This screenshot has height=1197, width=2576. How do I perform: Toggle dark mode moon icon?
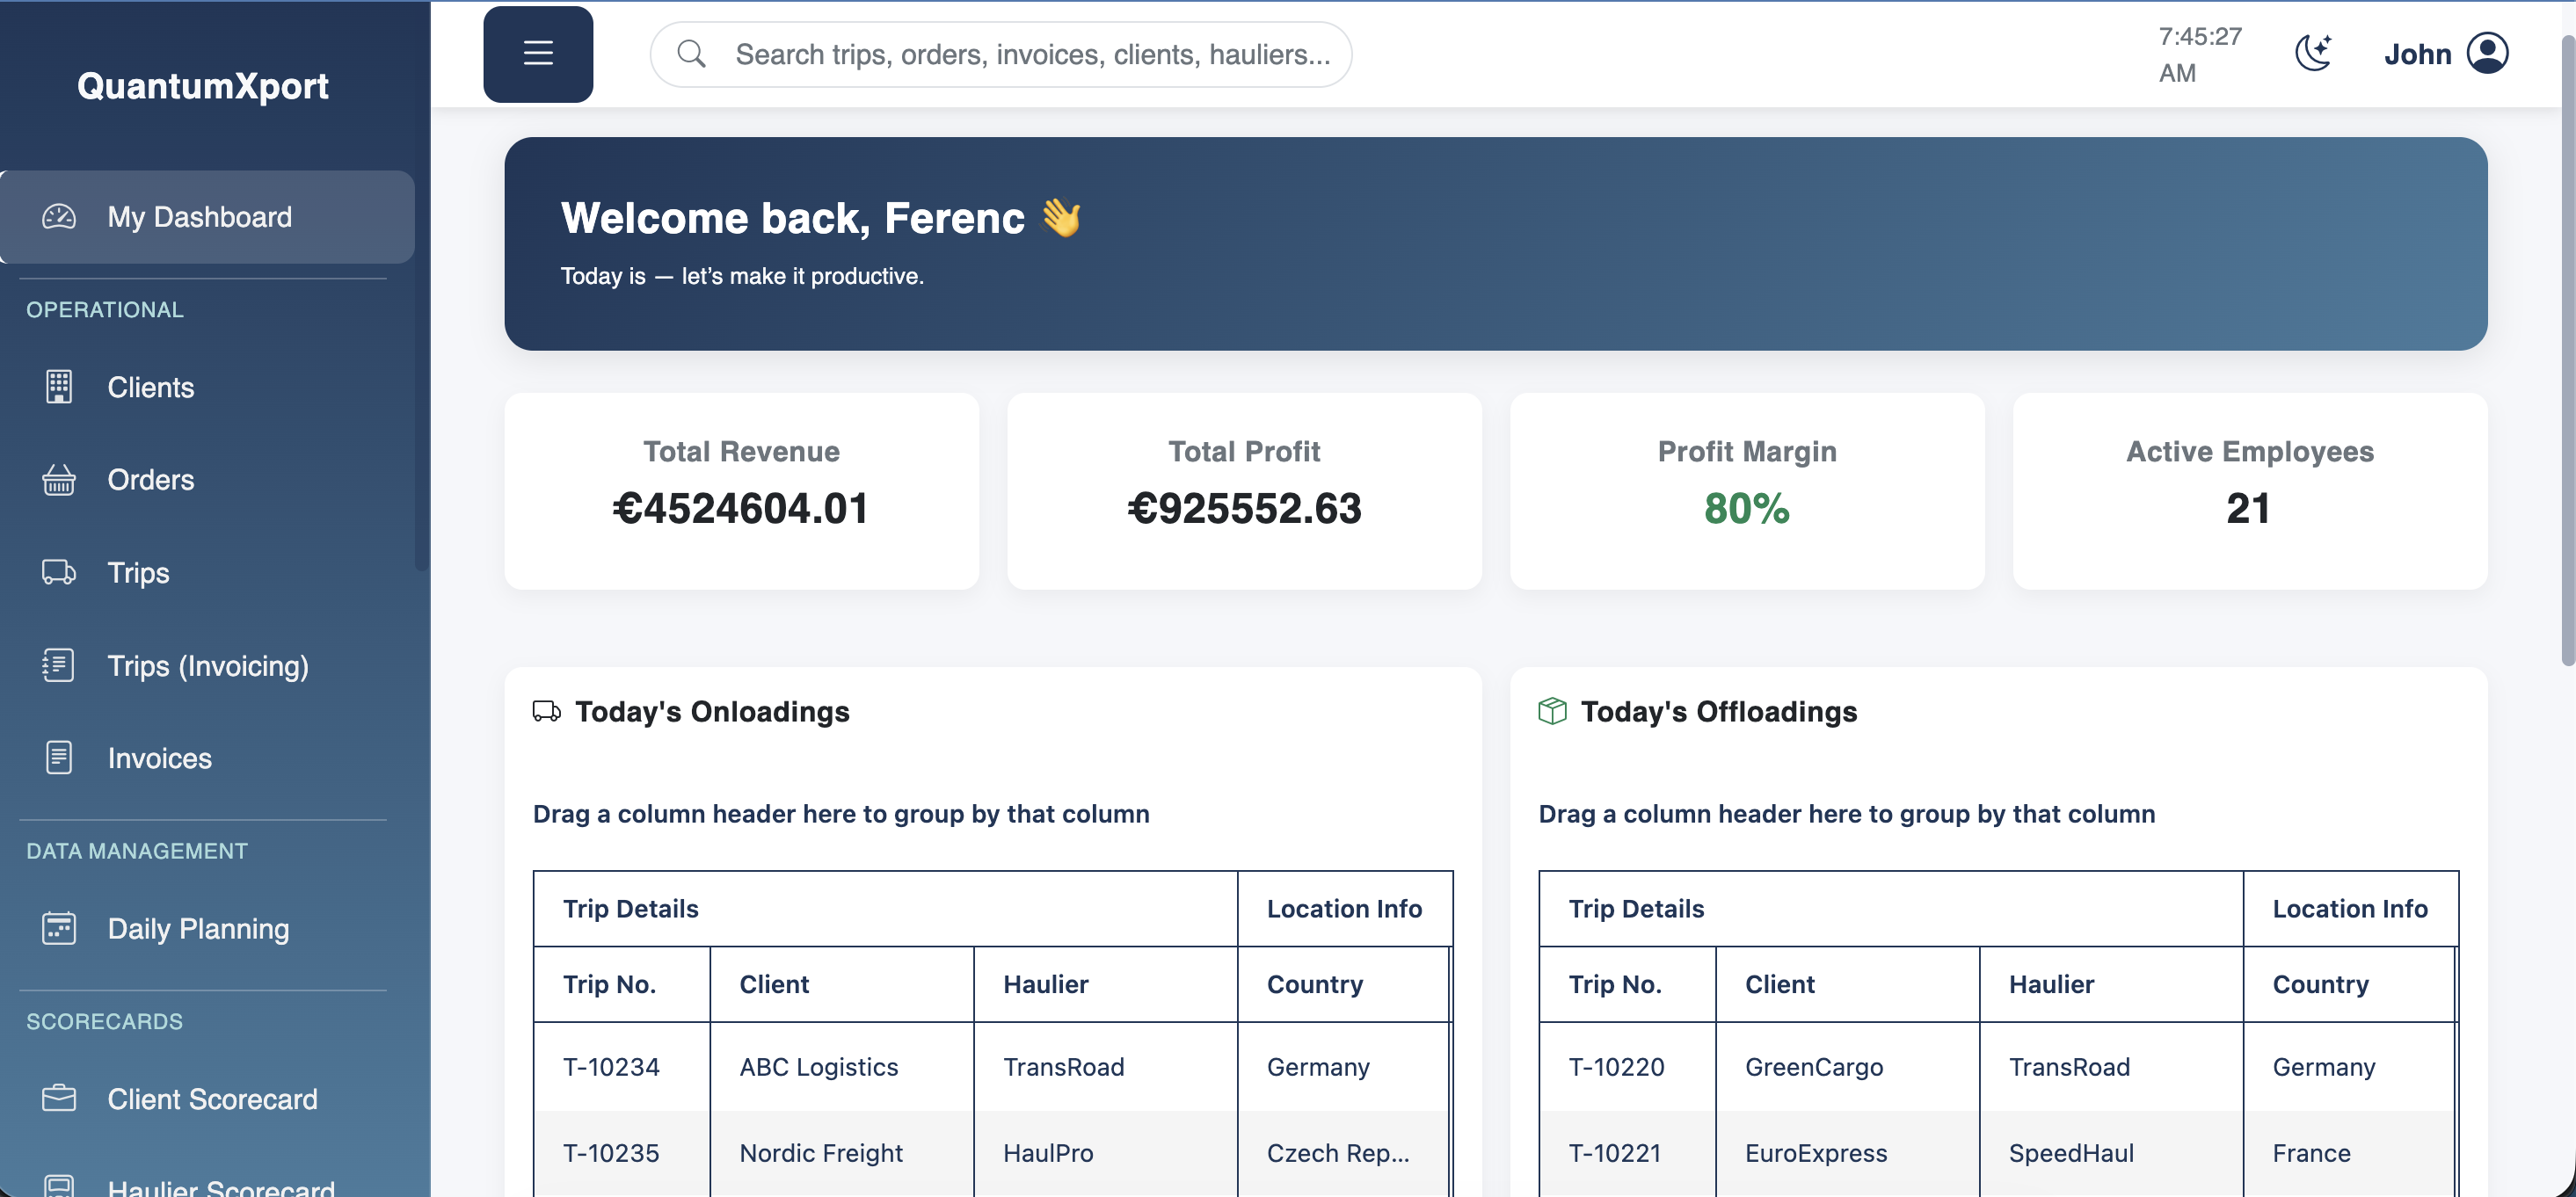click(2313, 53)
